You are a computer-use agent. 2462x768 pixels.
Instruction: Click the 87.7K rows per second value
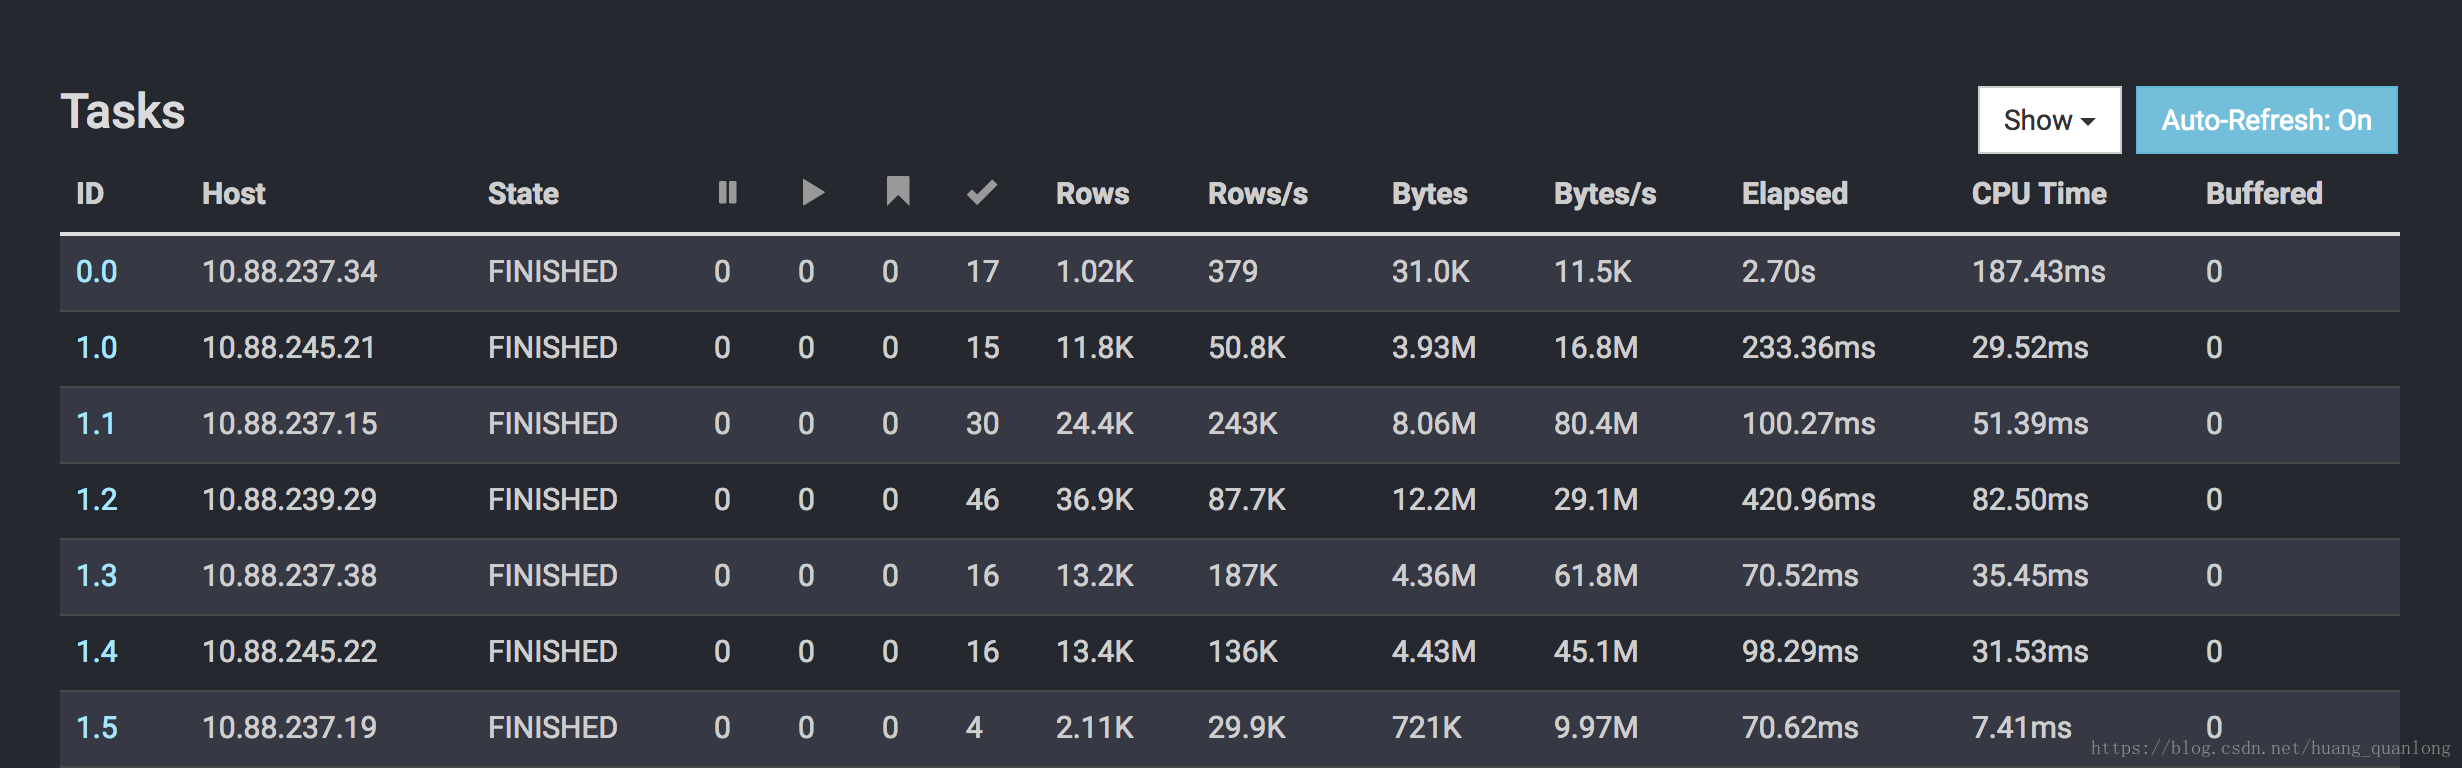coord(1247,500)
